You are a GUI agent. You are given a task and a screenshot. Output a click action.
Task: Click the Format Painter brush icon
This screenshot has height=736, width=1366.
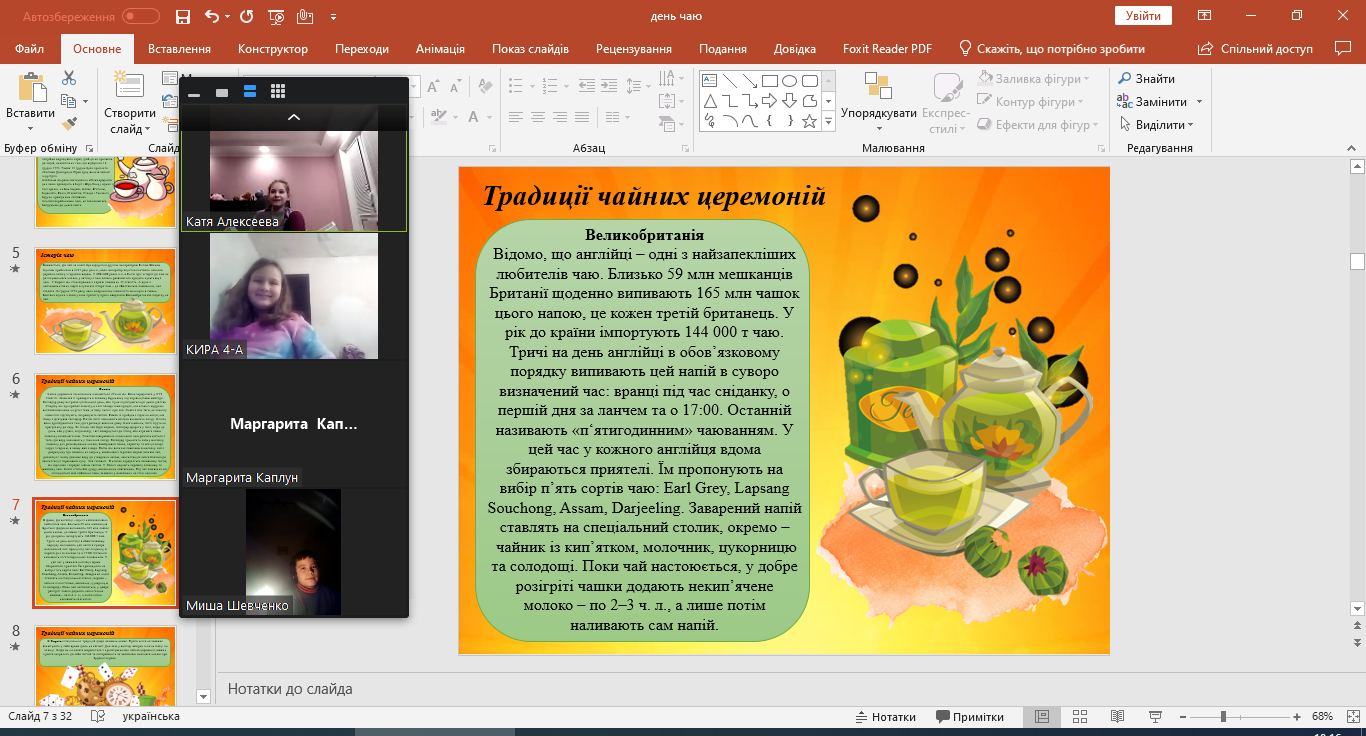click(69, 124)
